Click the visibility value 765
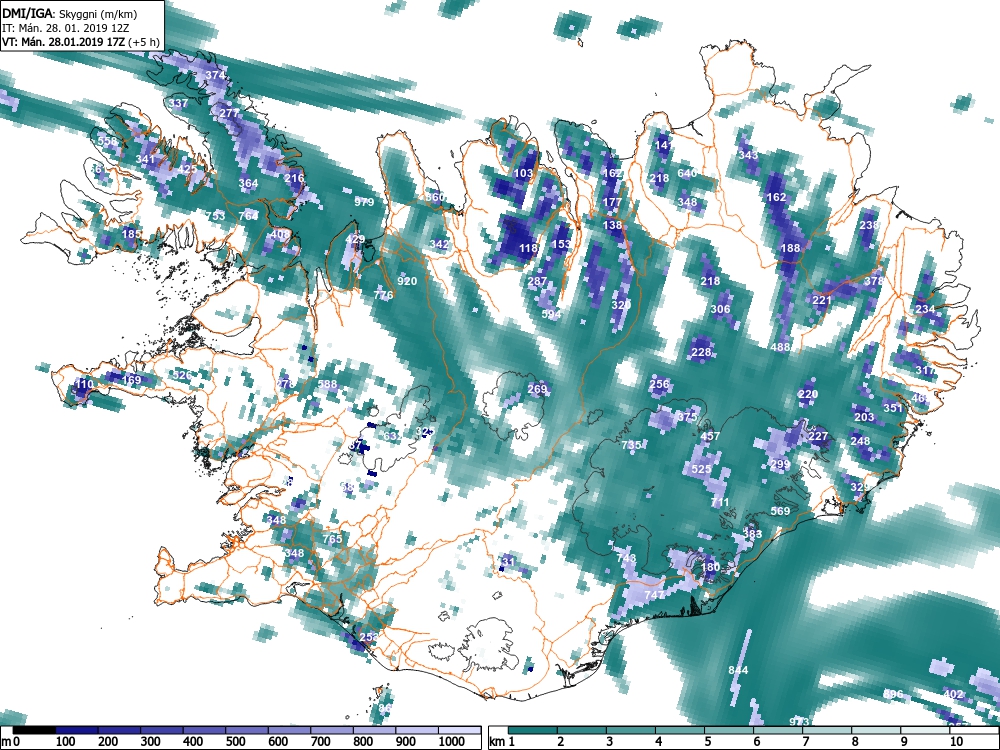 (332, 538)
